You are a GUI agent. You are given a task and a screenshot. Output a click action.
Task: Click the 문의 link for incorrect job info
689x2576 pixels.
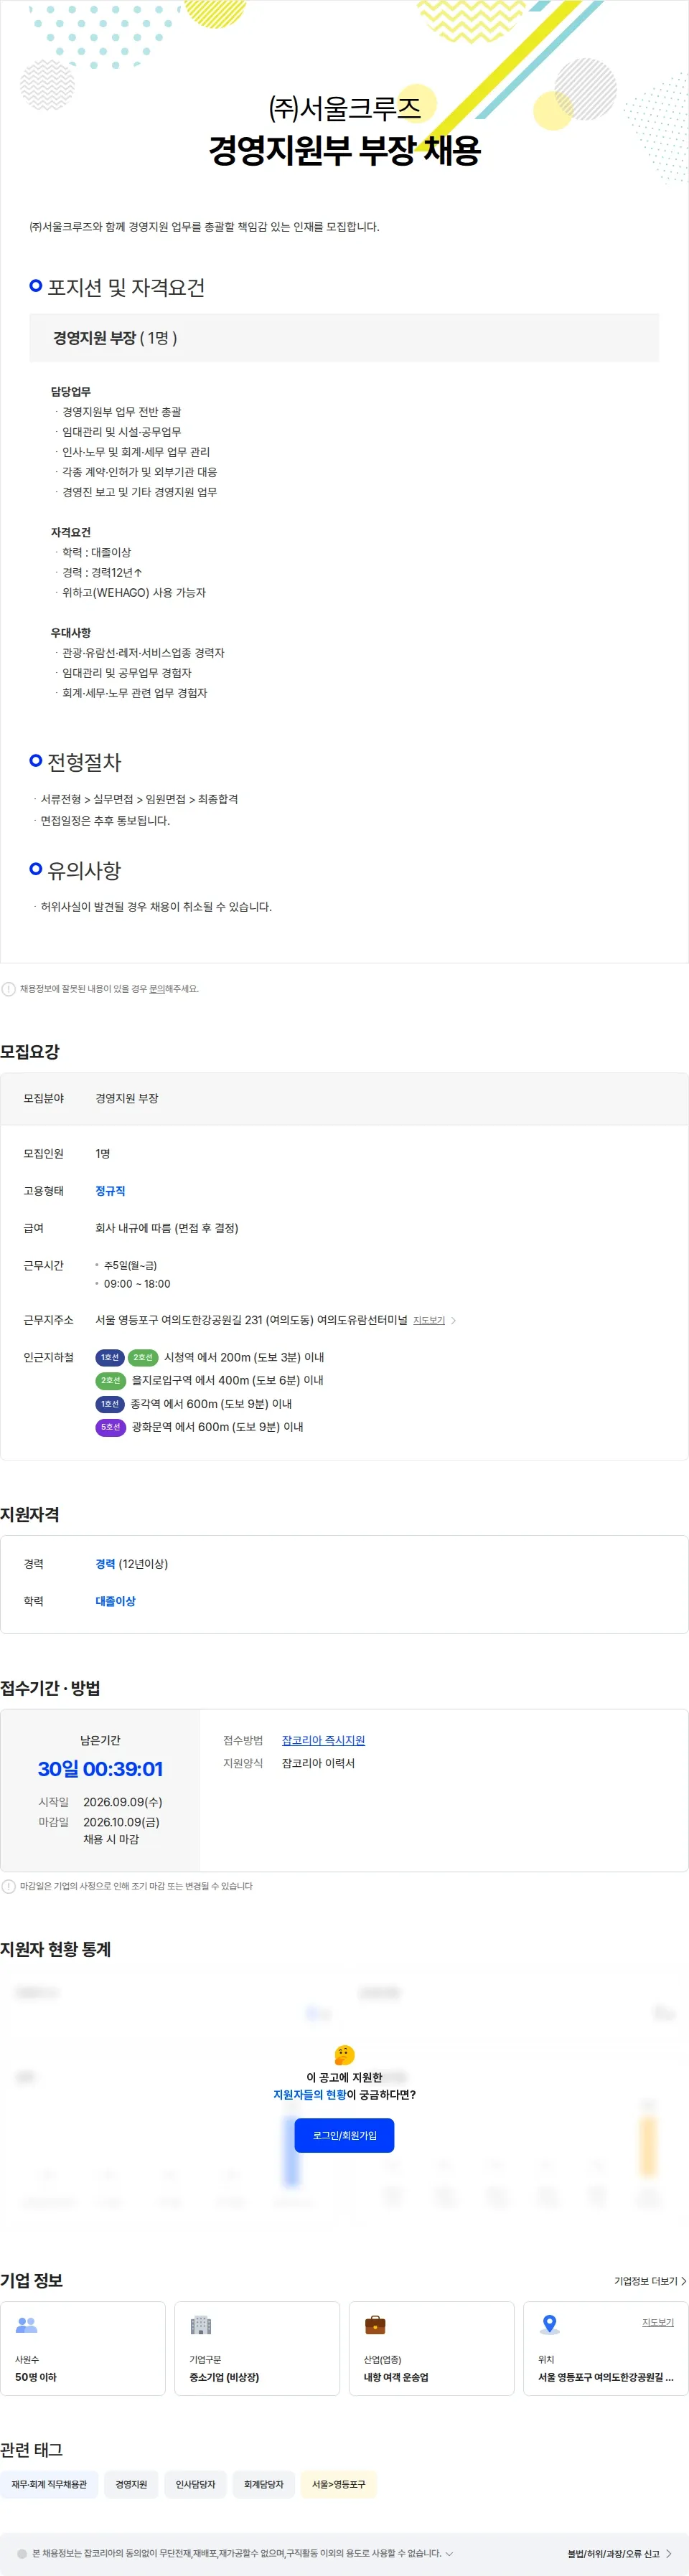pyautogui.click(x=156, y=988)
